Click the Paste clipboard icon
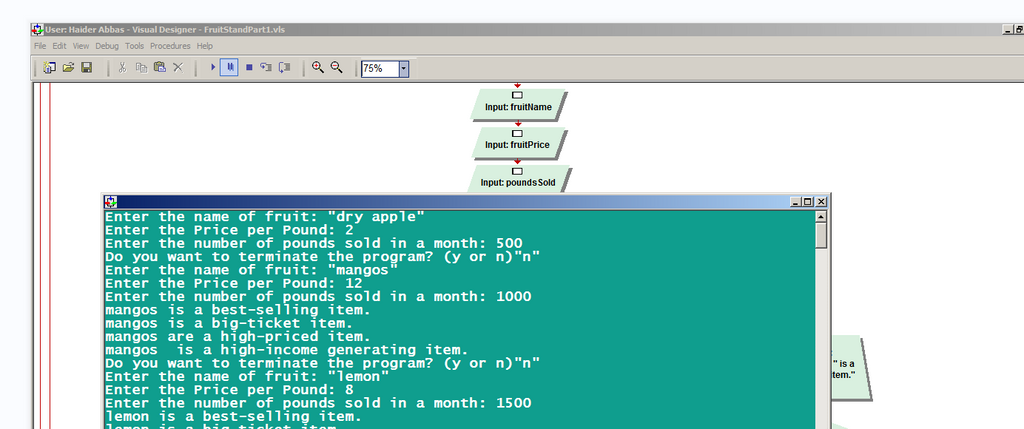1024x429 pixels. pyautogui.click(x=159, y=68)
